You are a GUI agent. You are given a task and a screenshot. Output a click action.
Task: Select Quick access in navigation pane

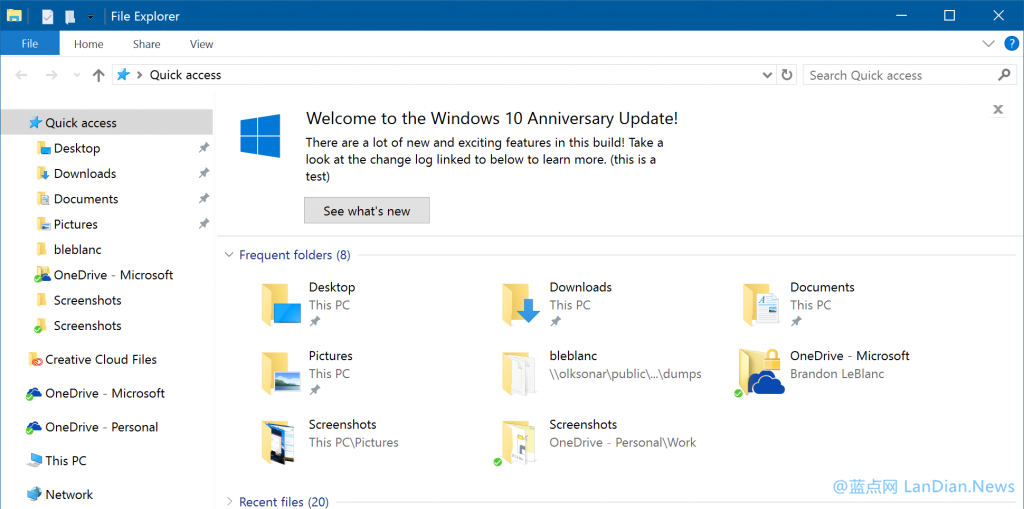click(x=106, y=122)
